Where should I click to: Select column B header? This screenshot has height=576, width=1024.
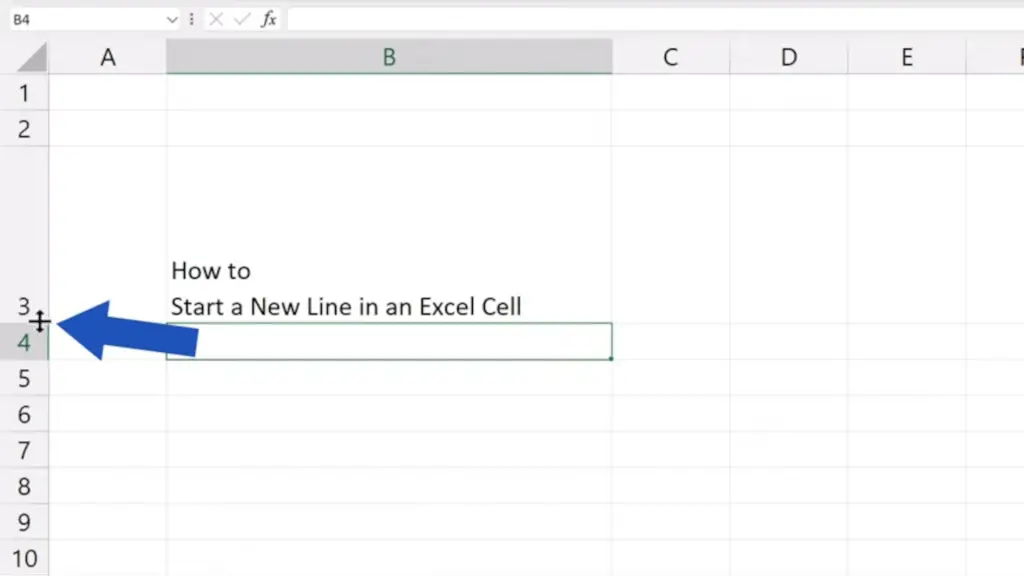(x=389, y=57)
